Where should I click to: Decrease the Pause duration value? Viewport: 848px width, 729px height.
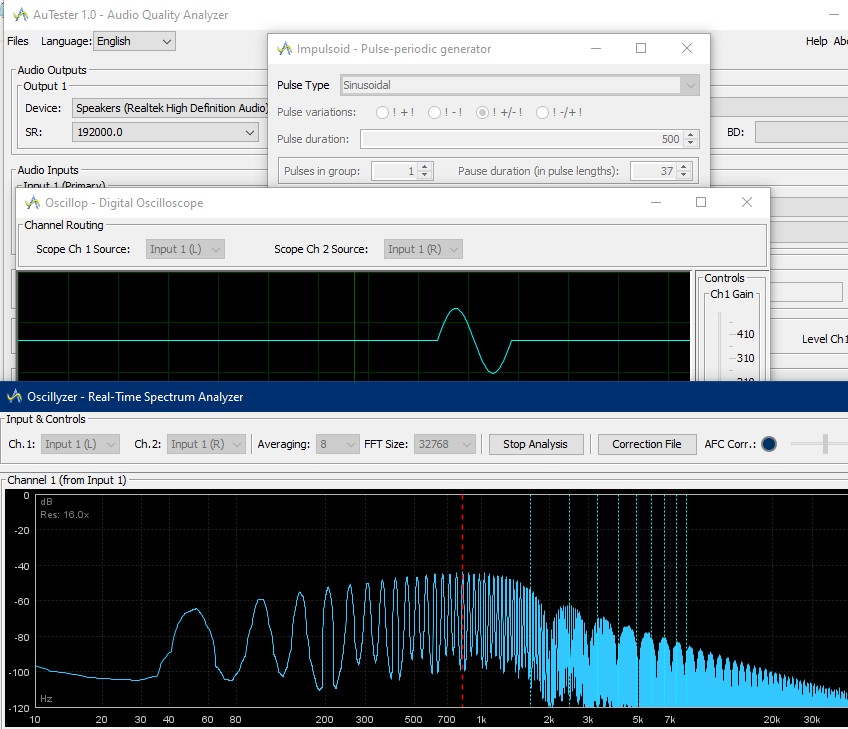tap(684, 175)
